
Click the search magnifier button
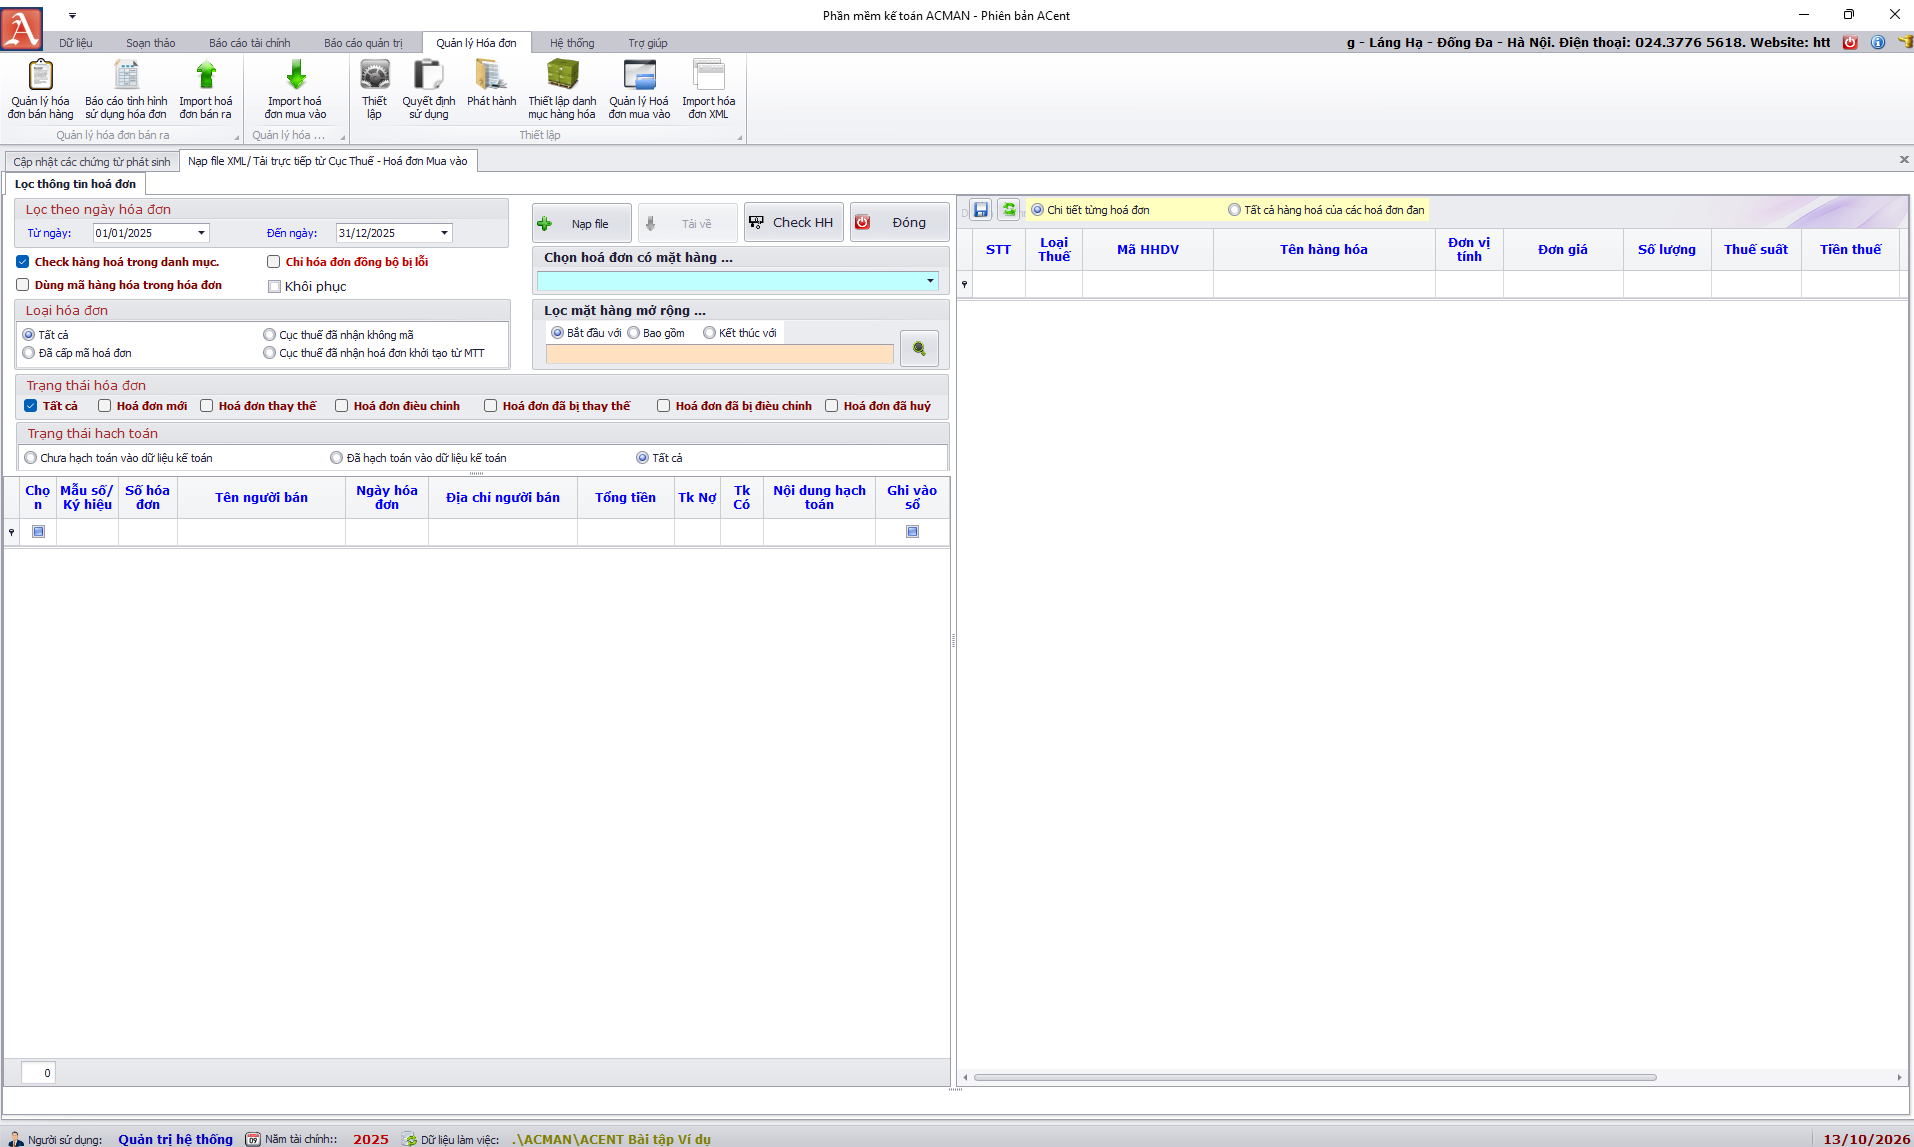pyautogui.click(x=919, y=349)
